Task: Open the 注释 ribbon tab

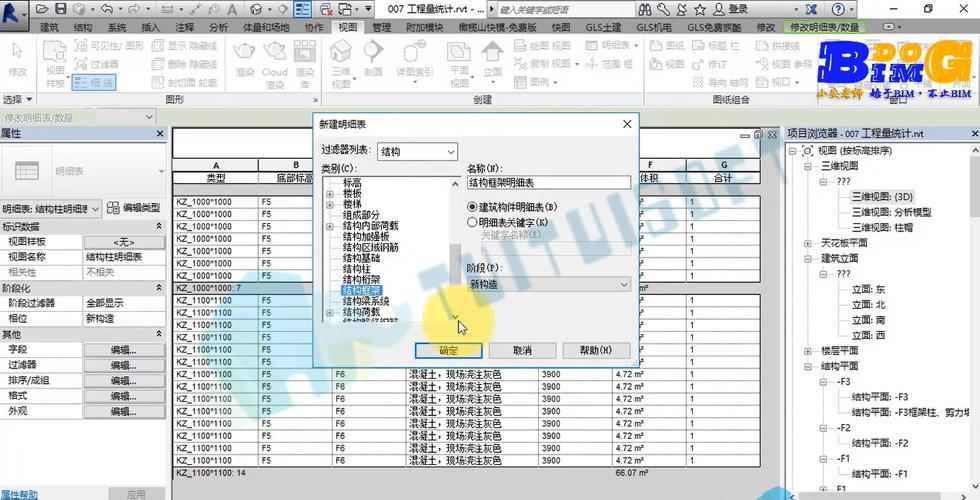Action: 184,27
